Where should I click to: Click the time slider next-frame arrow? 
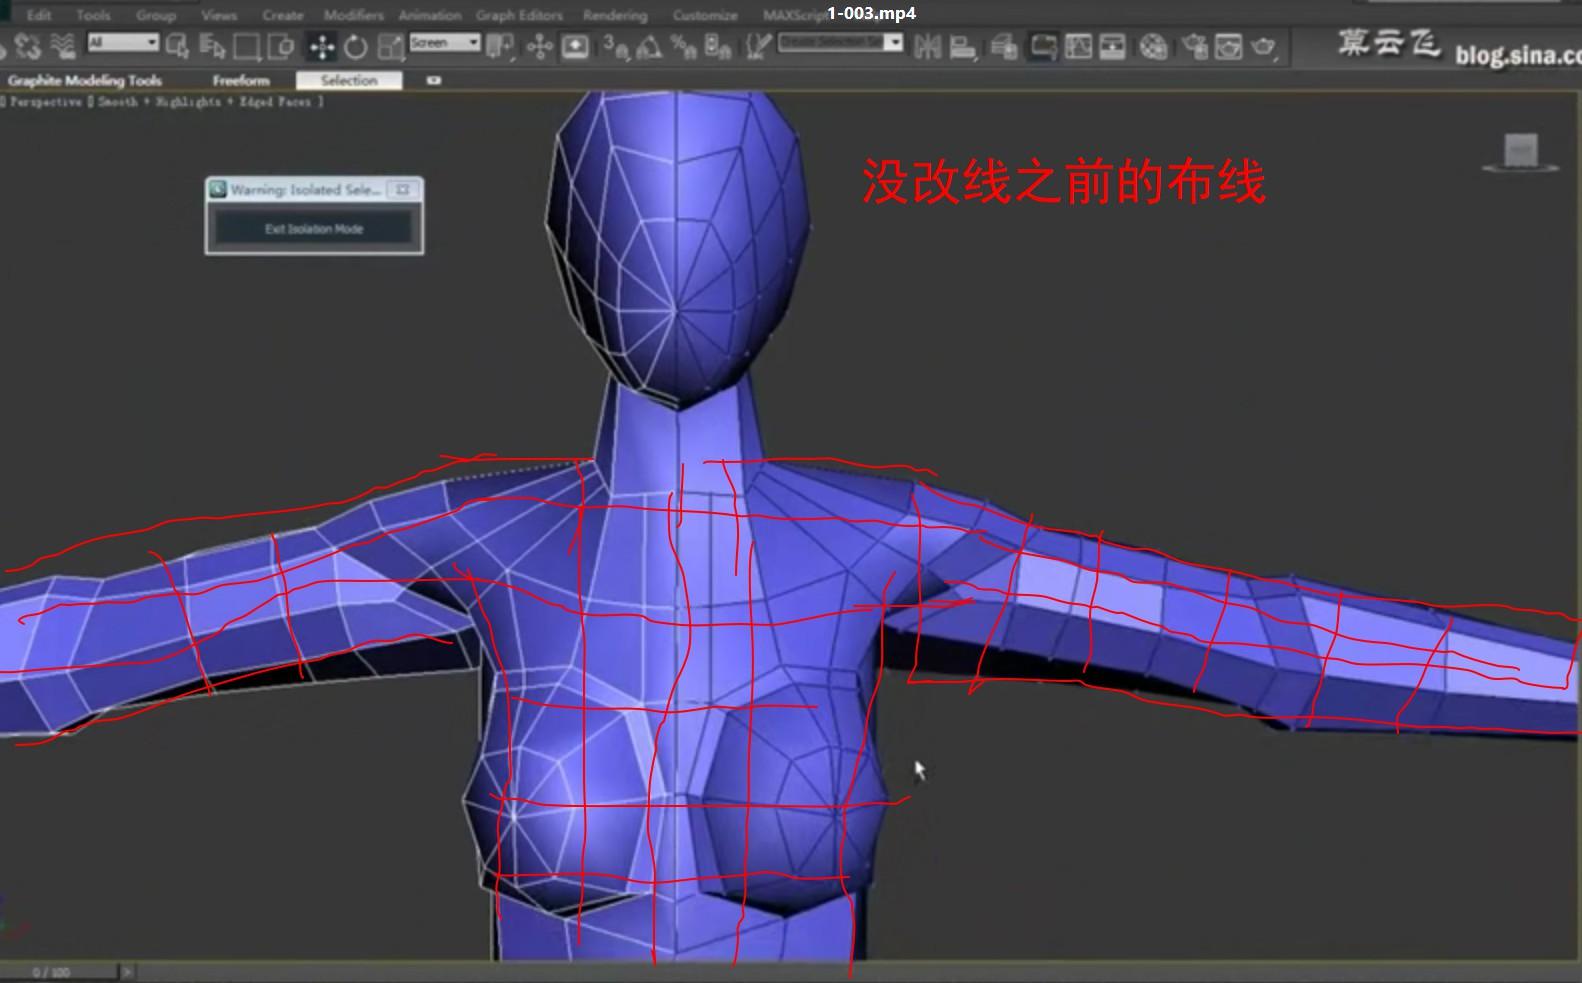[x=127, y=972]
